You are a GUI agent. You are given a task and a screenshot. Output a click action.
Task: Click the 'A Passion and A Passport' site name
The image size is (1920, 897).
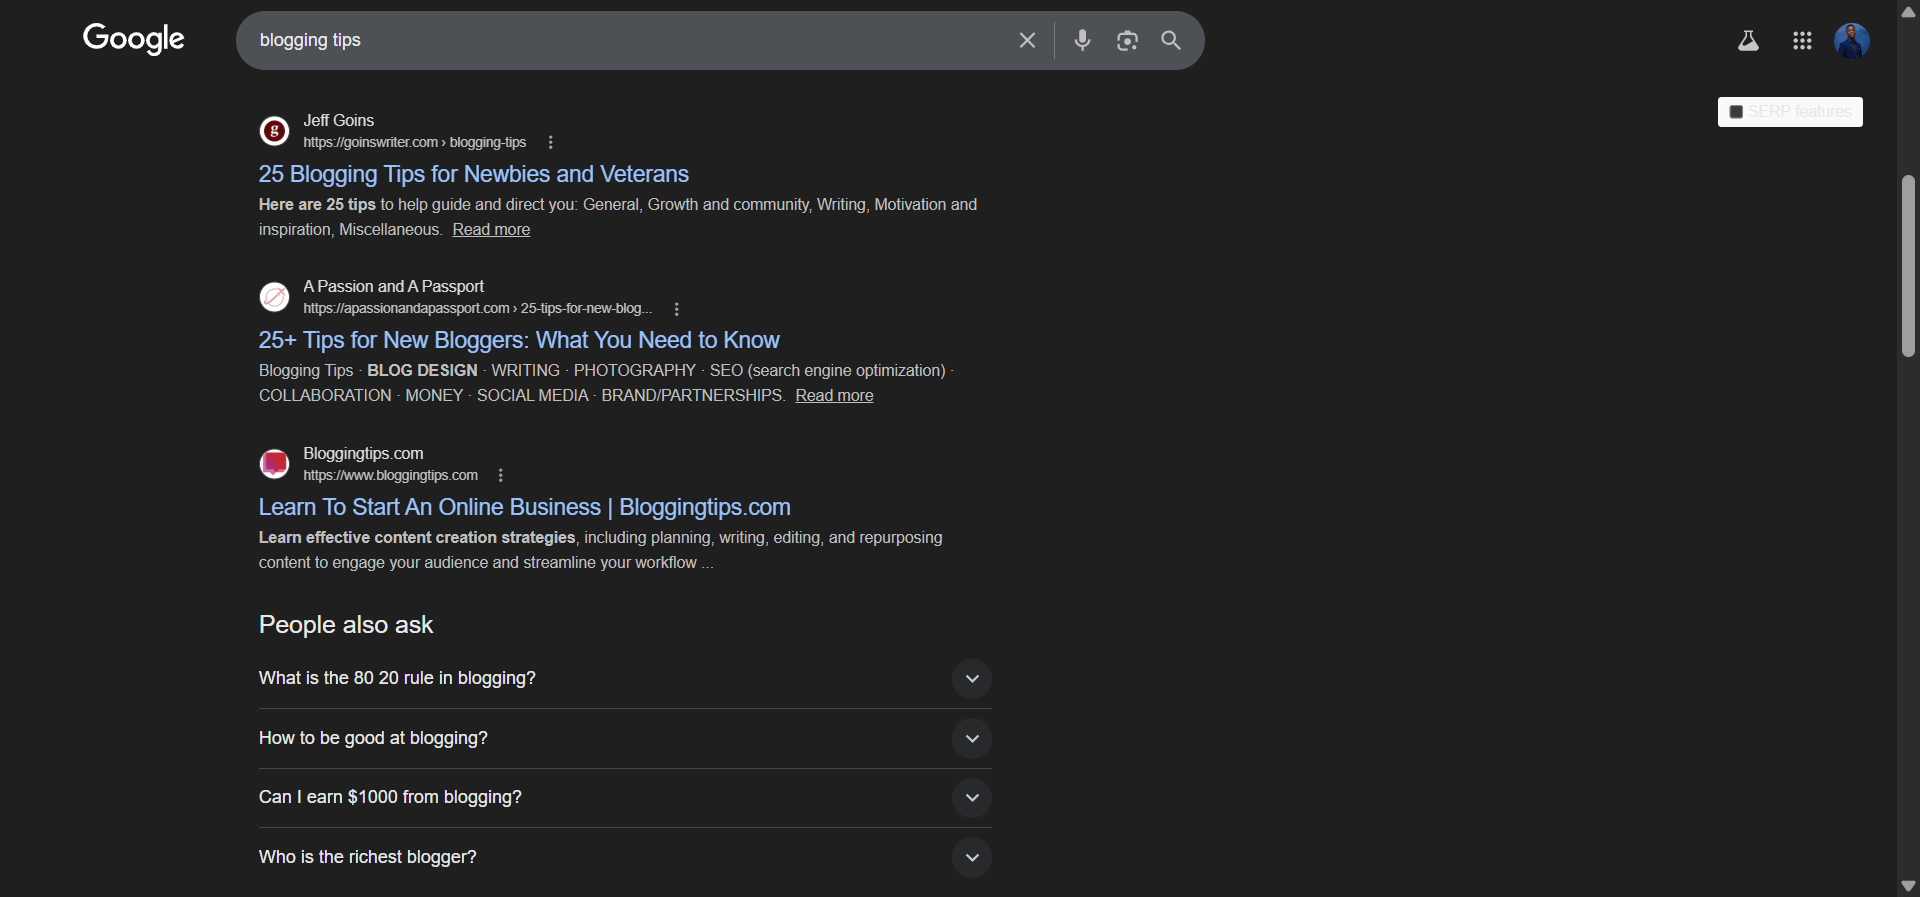(394, 287)
